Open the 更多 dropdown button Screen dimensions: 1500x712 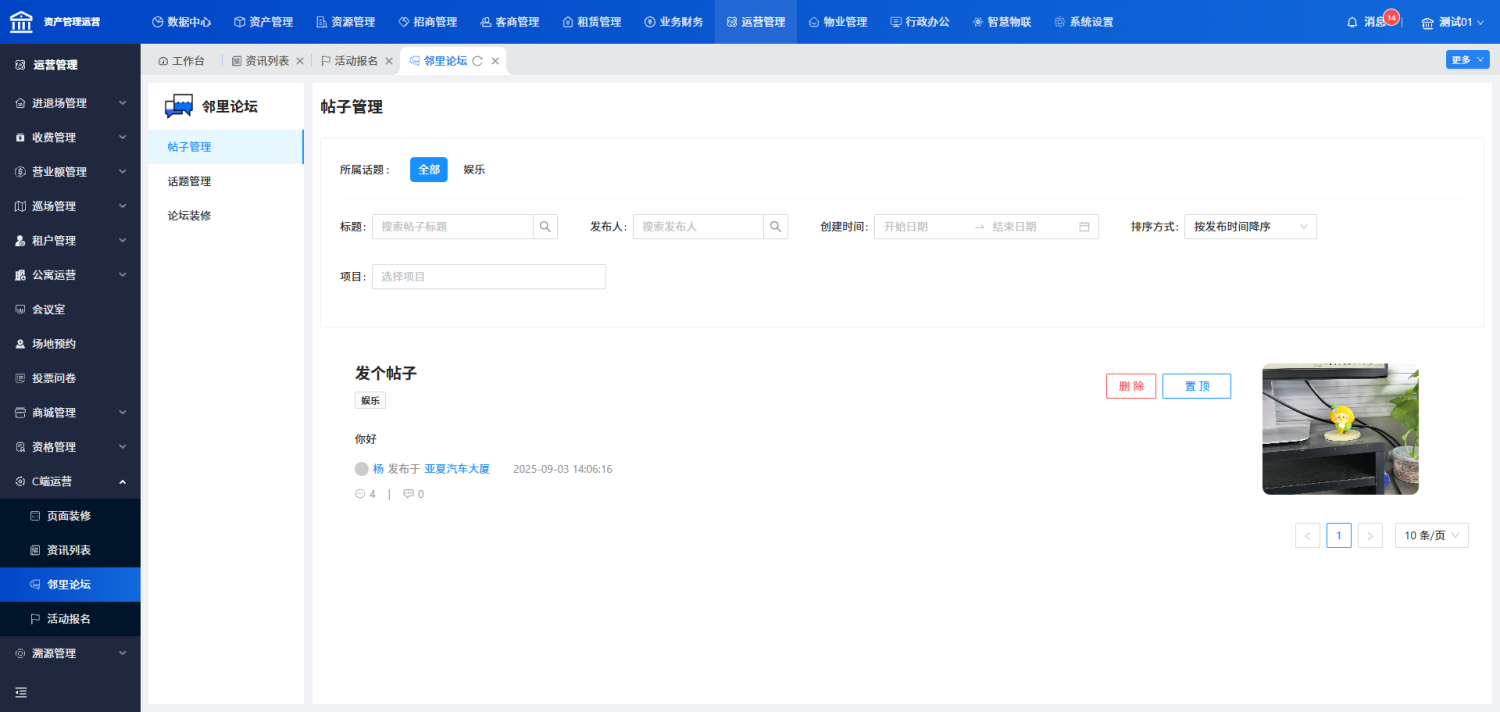pos(1467,60)
